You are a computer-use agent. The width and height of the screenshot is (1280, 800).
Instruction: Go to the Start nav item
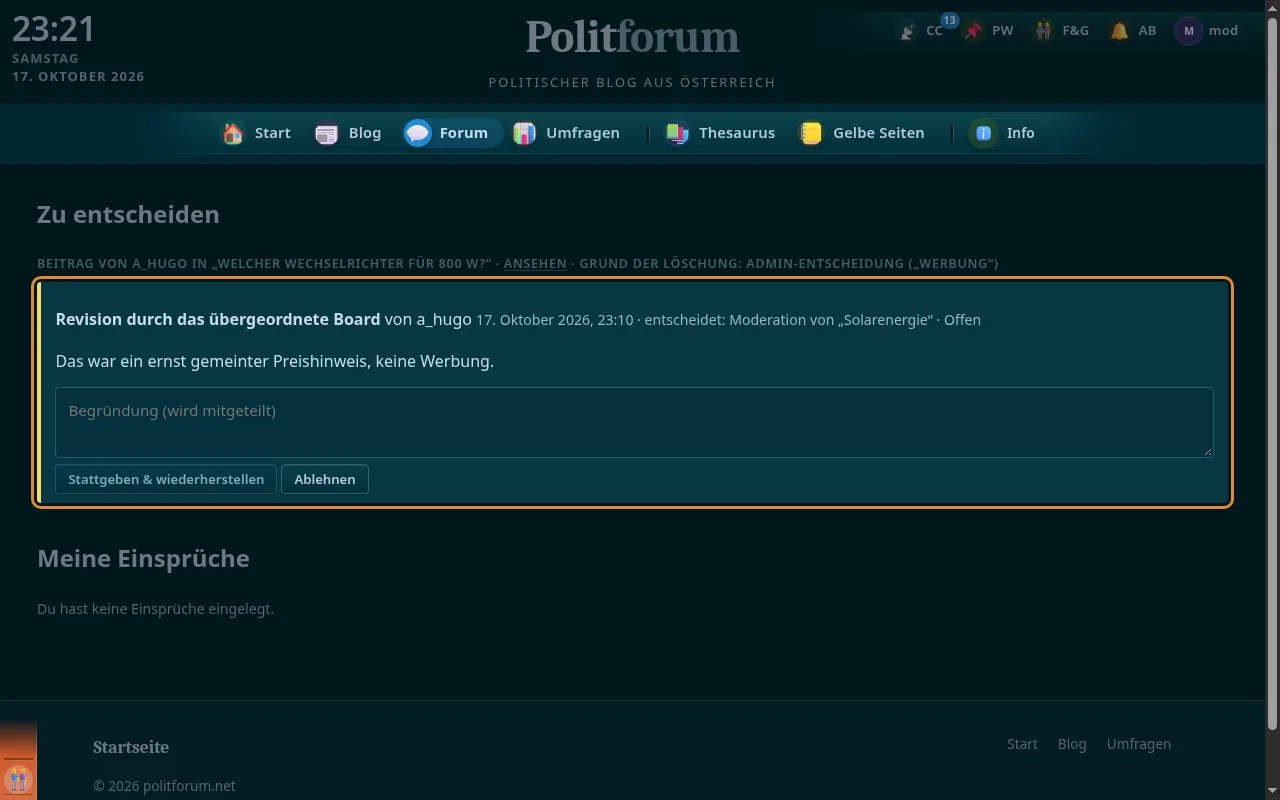pos(256,133)
